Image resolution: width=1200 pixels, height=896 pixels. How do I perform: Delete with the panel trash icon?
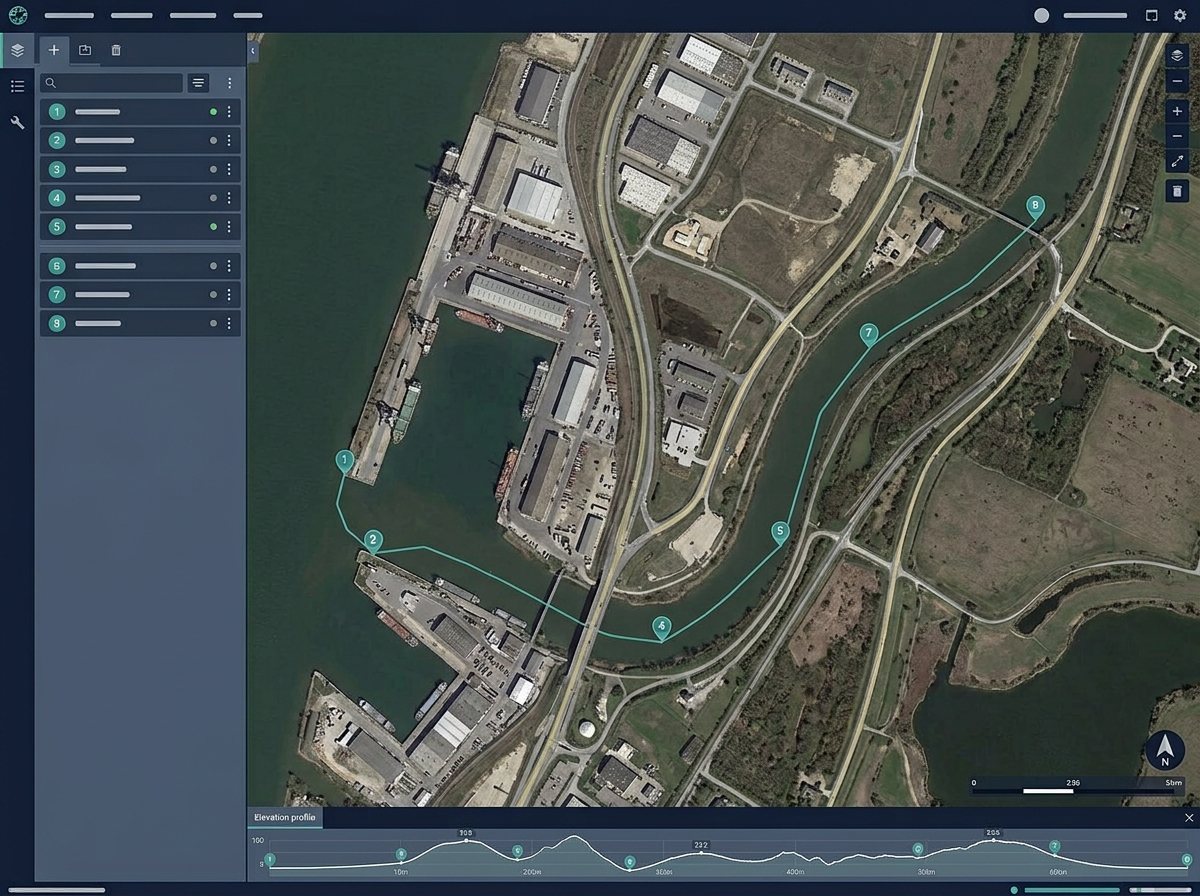pyautogui.click(x=116, y=50)
